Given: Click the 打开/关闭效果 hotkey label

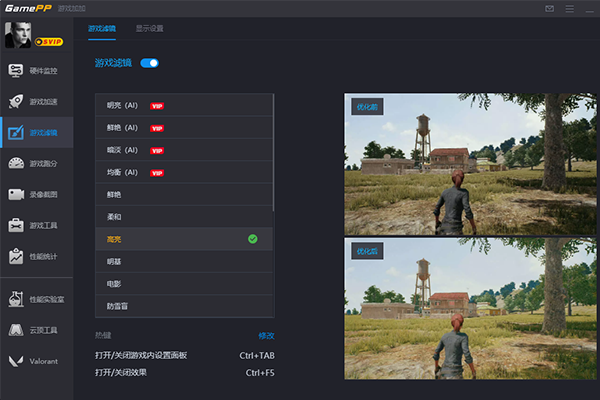Looking at the screenshot, I should (x=121, y=372).
